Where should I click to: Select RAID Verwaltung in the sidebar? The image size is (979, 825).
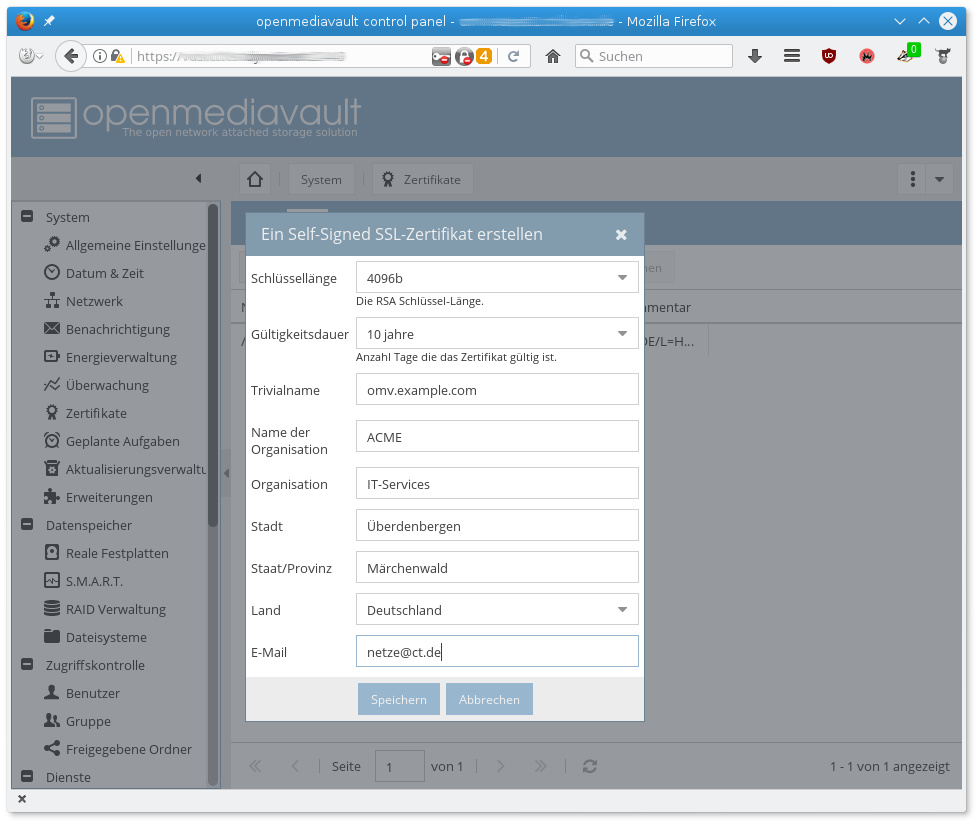coord(115,609)
